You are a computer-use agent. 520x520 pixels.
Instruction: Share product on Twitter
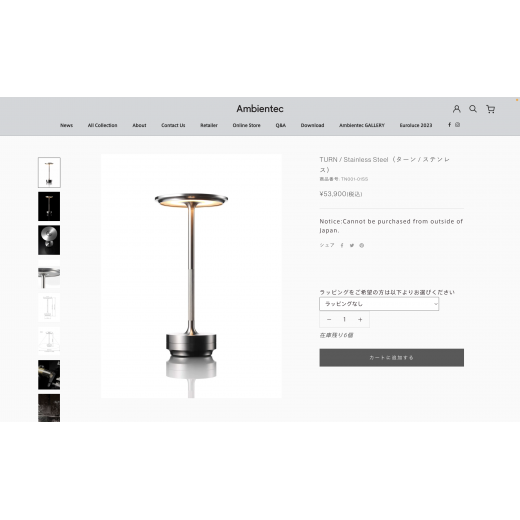point(352,245)
